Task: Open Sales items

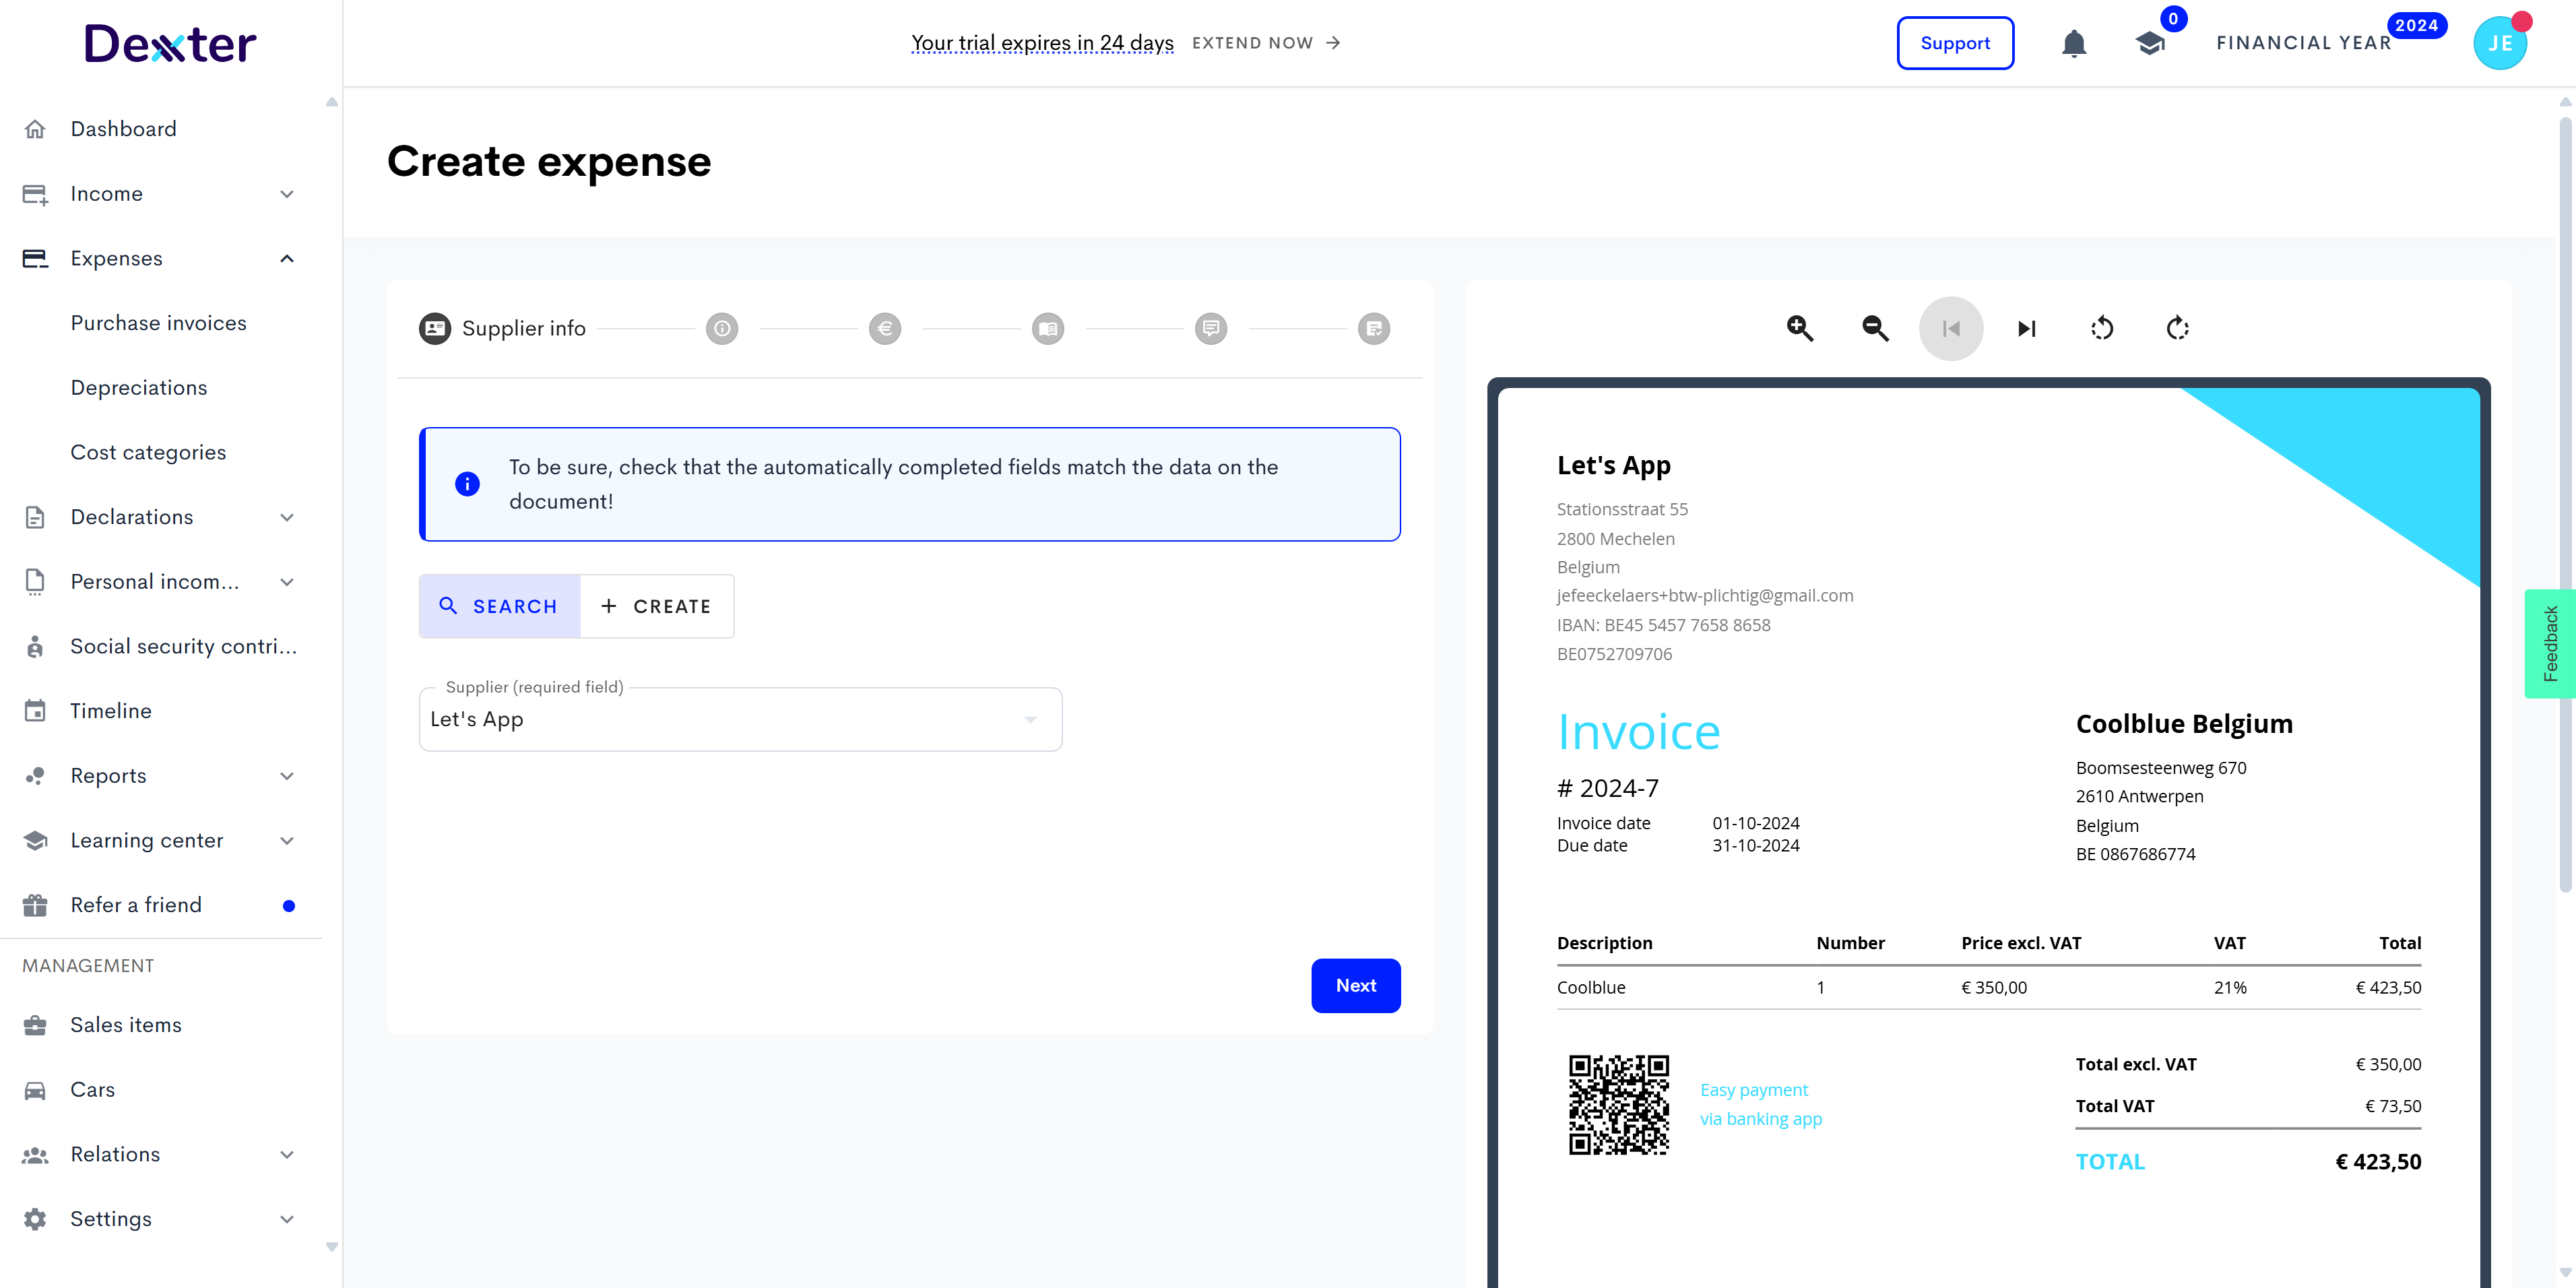Action: (x=126, y=1025)
